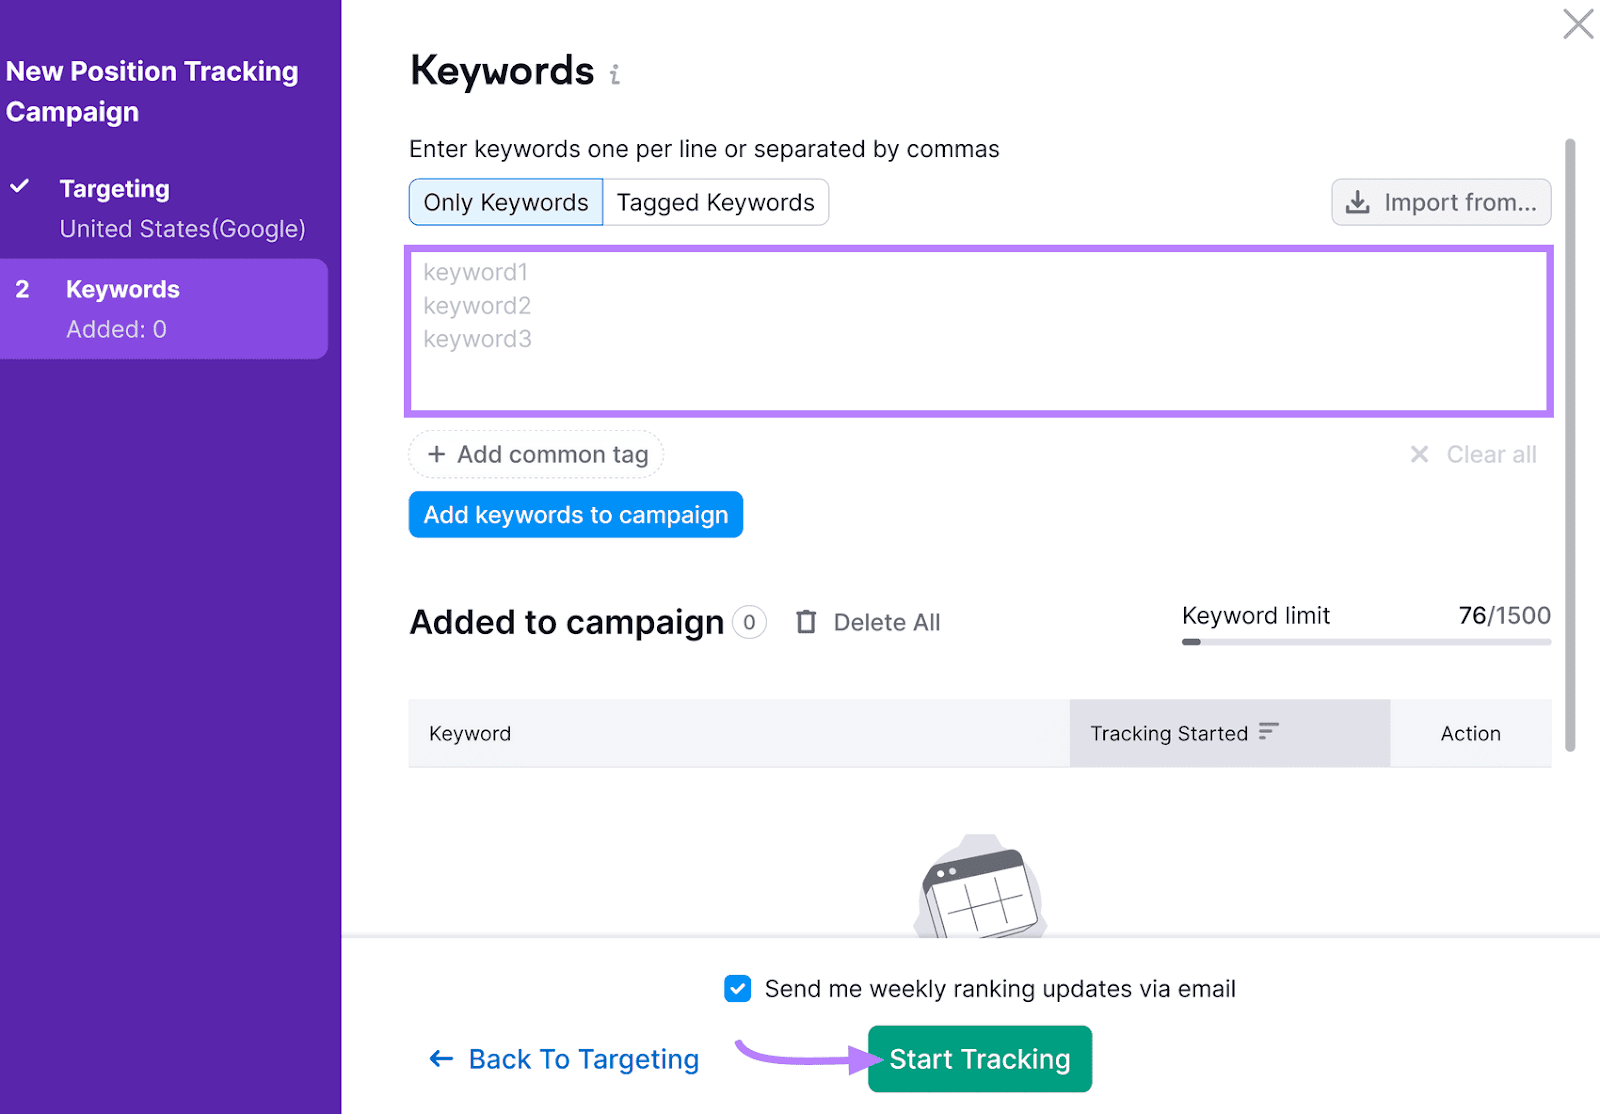Click the keyword entry text area
The height and width of the screenshot is (1114, 1600).
click(978, 330)
